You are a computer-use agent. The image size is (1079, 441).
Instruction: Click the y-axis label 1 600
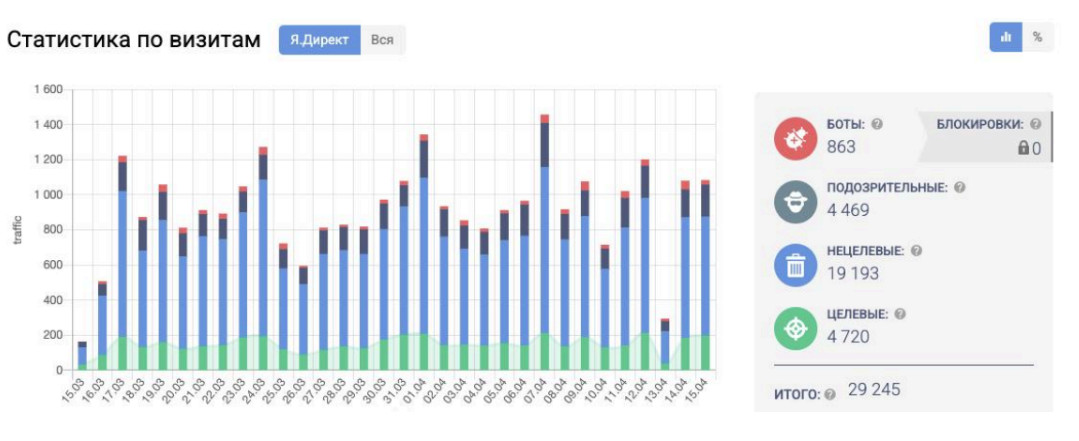coord(48,89)
